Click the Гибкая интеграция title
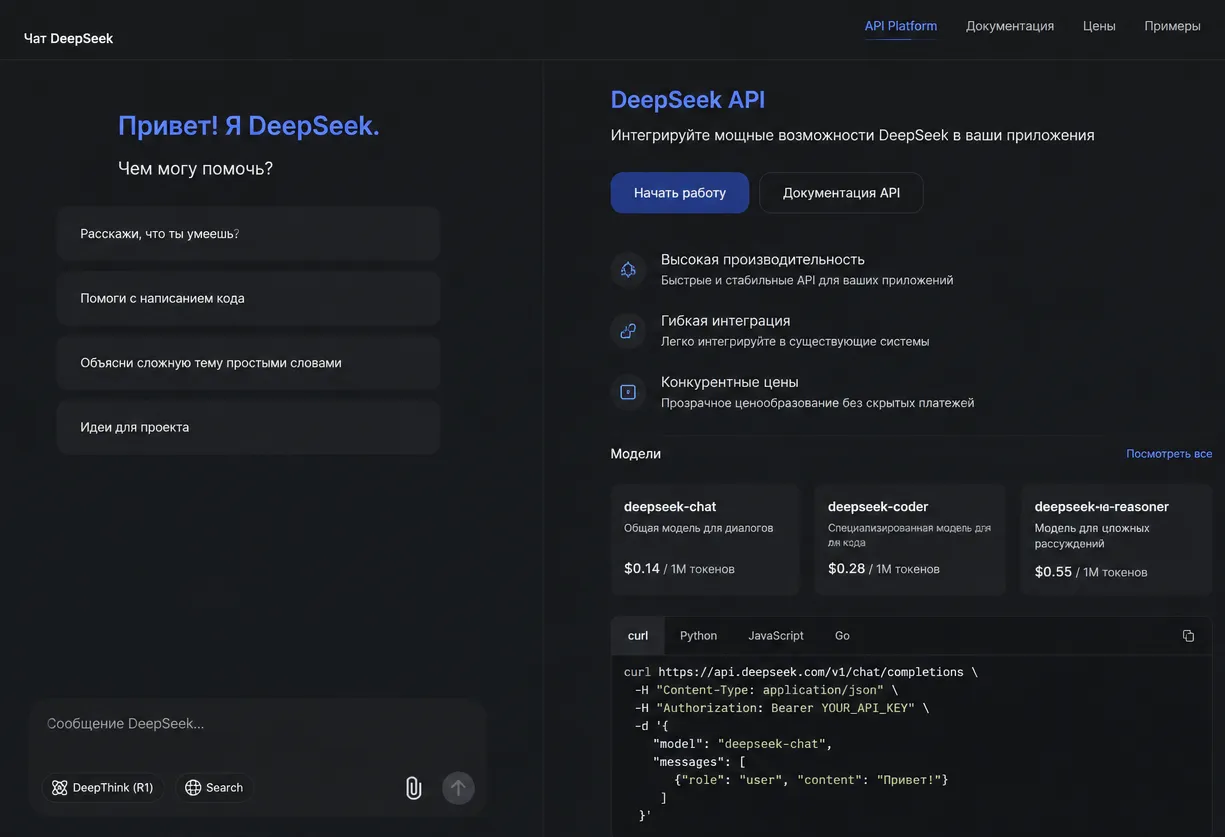Image resolution: width=1225 pixels, height=837 pixels. 726,320
